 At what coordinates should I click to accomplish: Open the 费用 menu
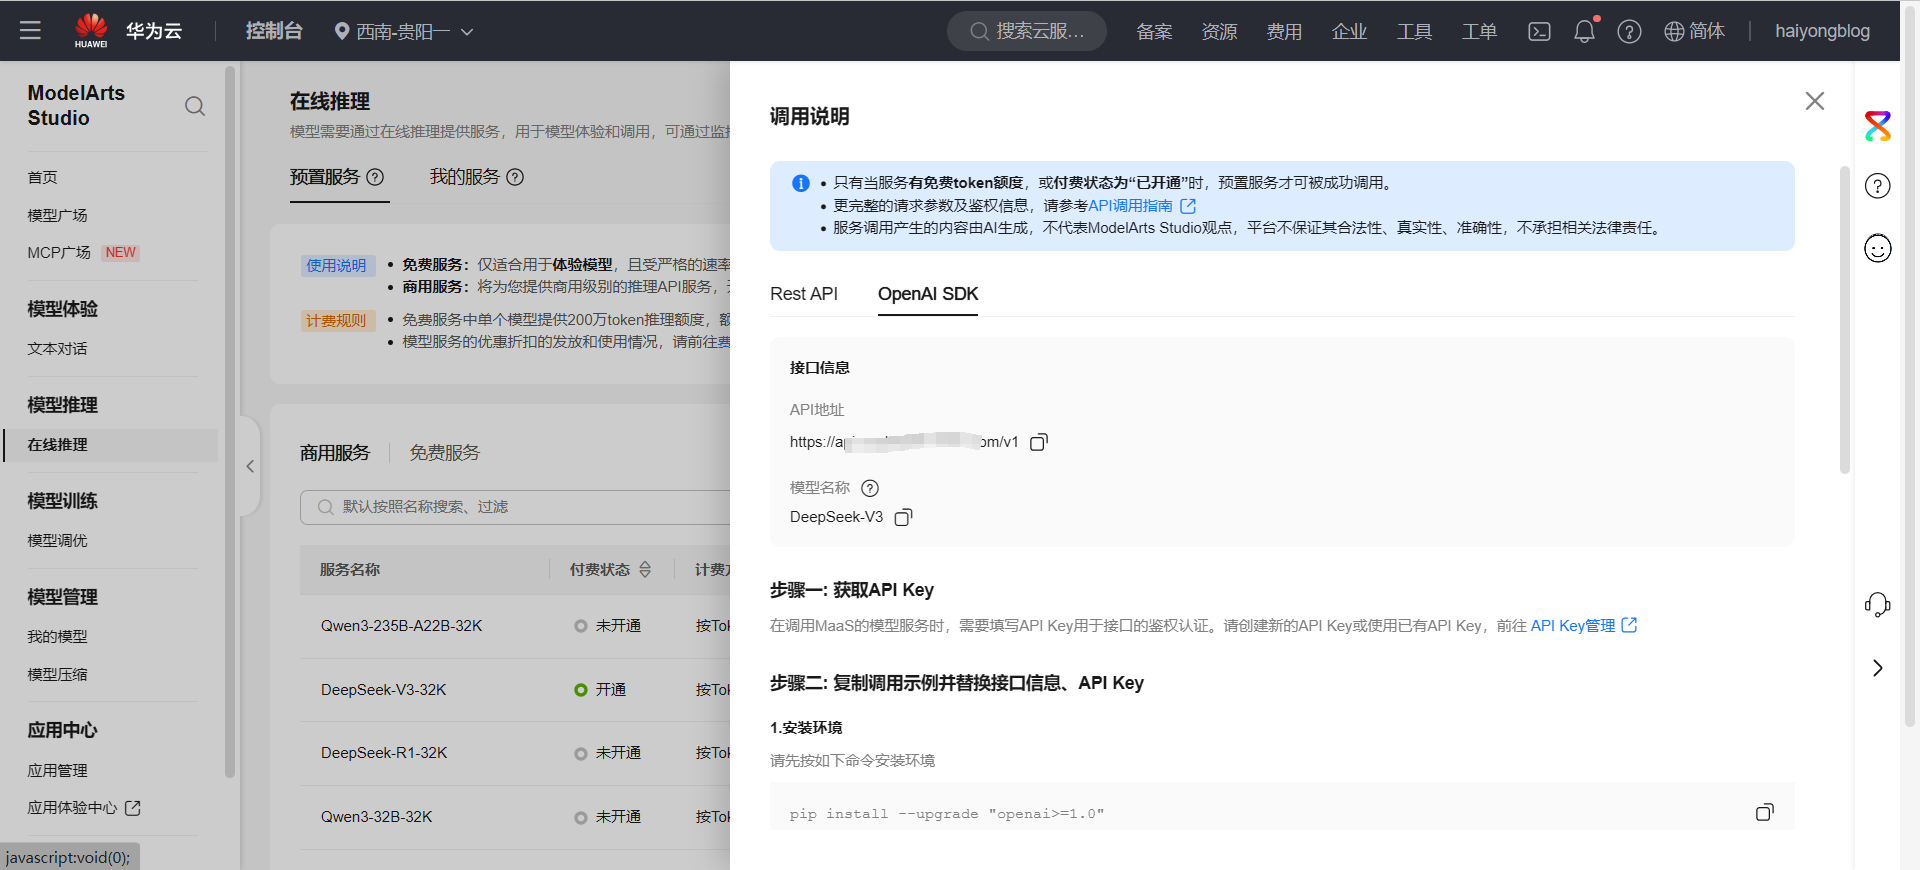(x=1284, y=32)
